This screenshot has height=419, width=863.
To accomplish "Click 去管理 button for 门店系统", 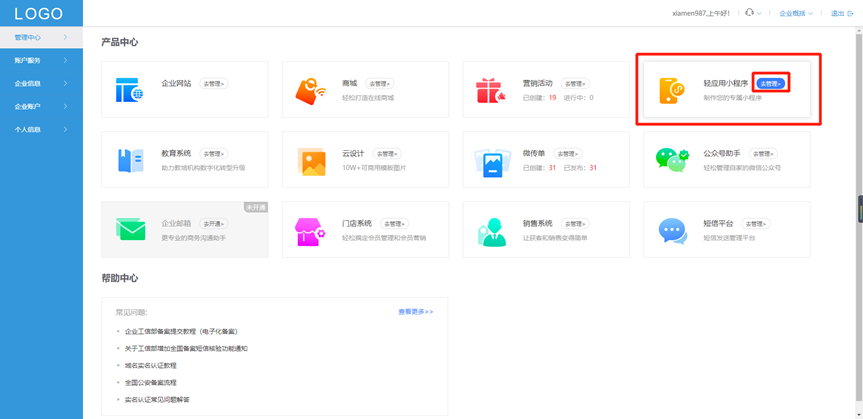I will pyautogui.click(x=395, y=224).
